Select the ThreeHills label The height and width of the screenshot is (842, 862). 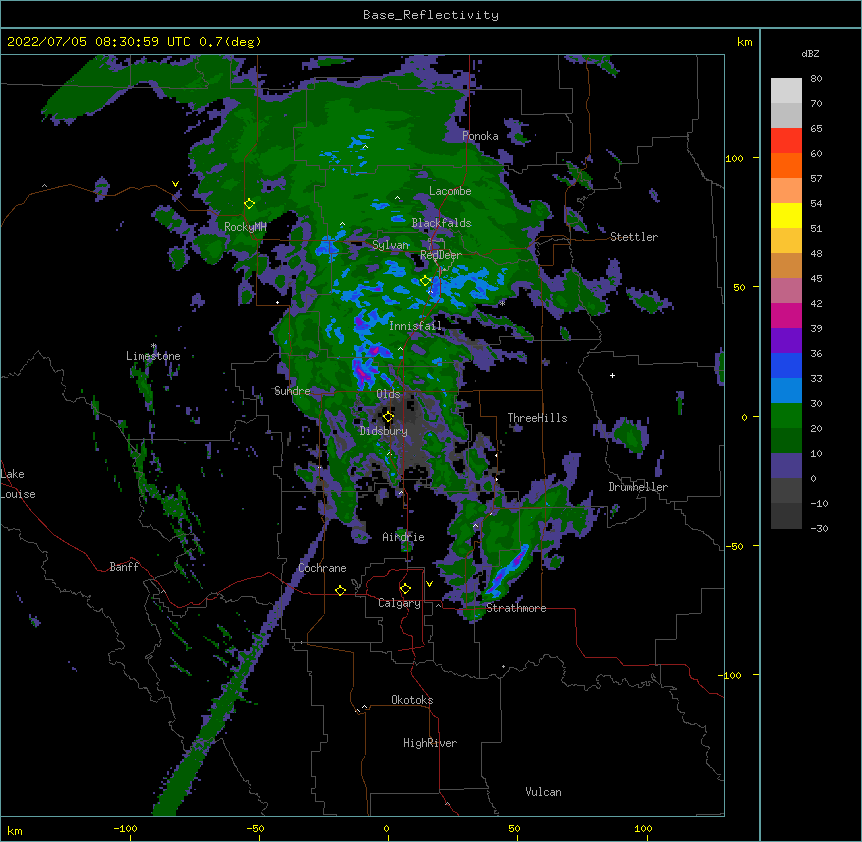537,418
